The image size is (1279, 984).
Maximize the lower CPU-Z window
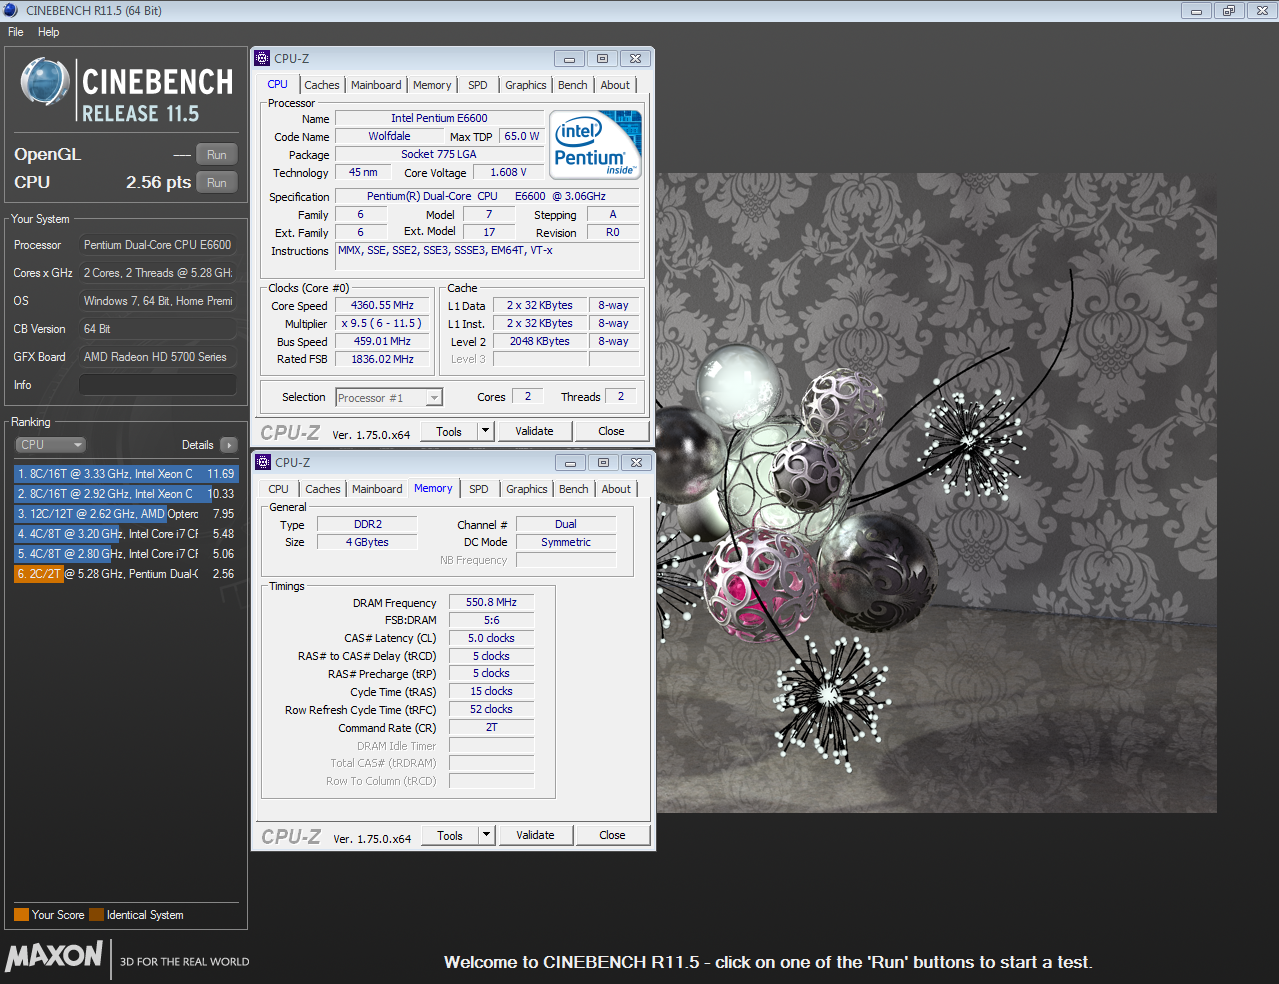pos(603,463)
